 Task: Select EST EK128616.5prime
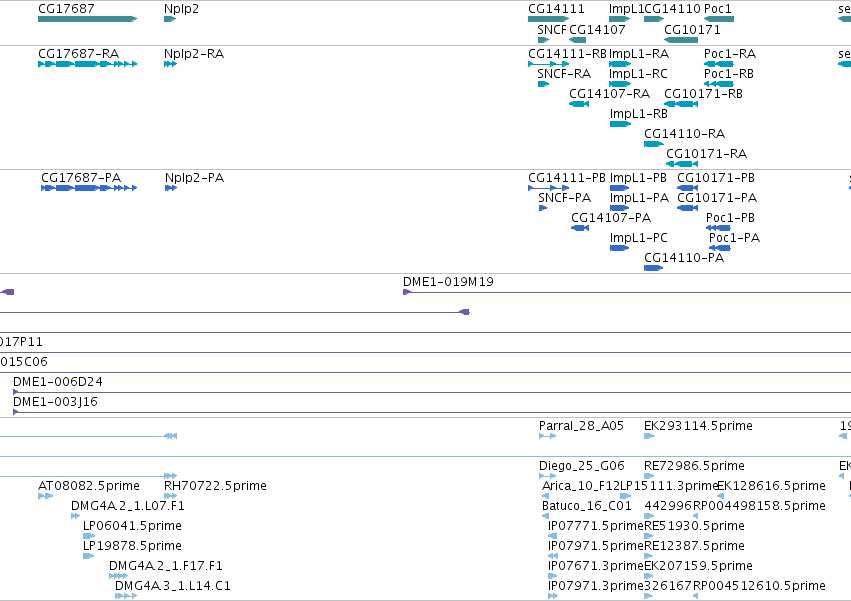pos(720,497)
